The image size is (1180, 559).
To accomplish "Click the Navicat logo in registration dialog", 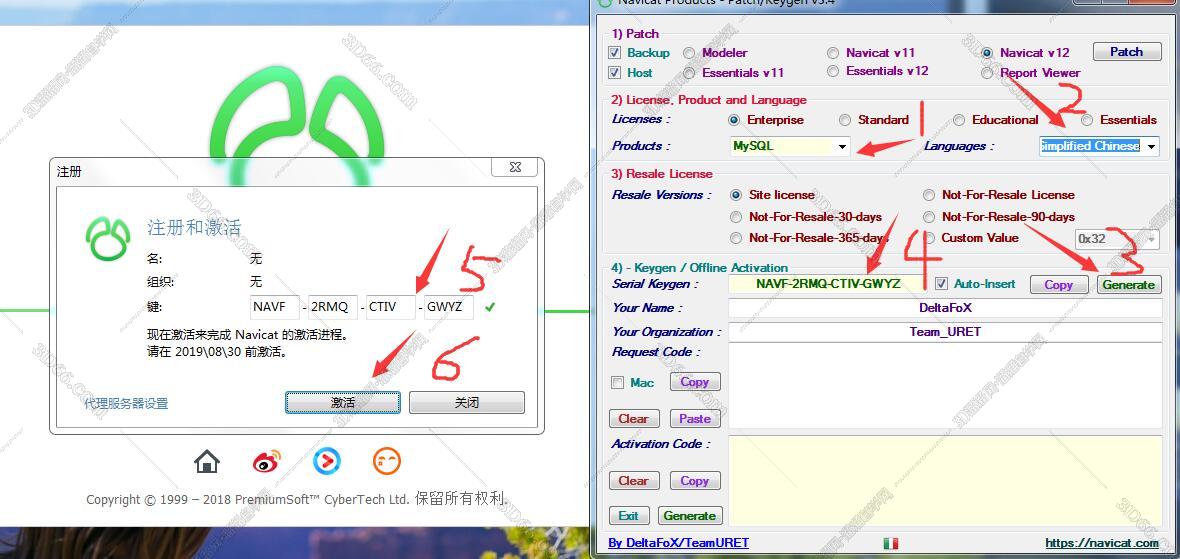I will pyautogui.click(x=108, y=238).
